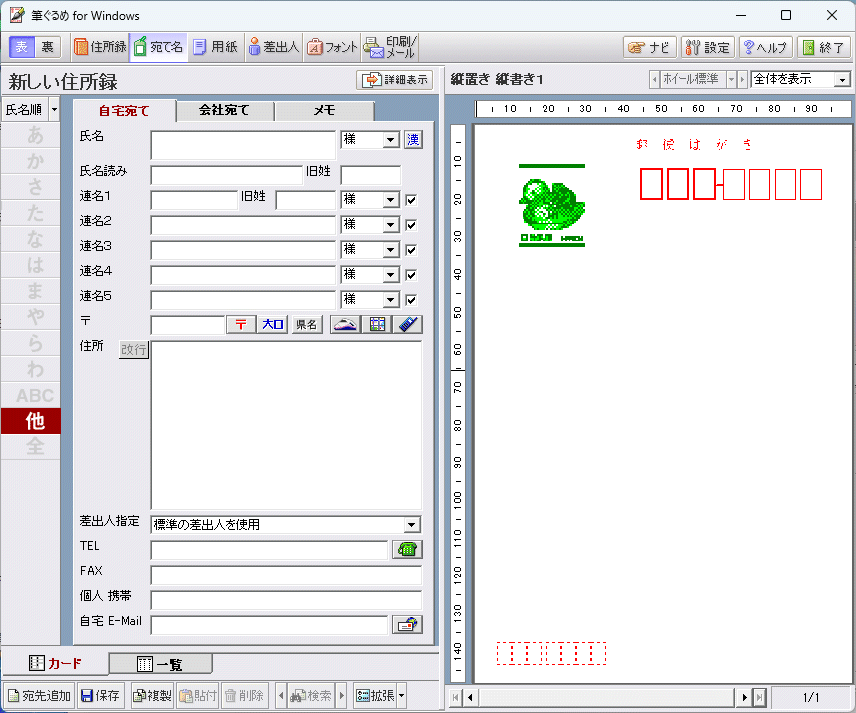Switch to 表 front side

click(22, 47)
